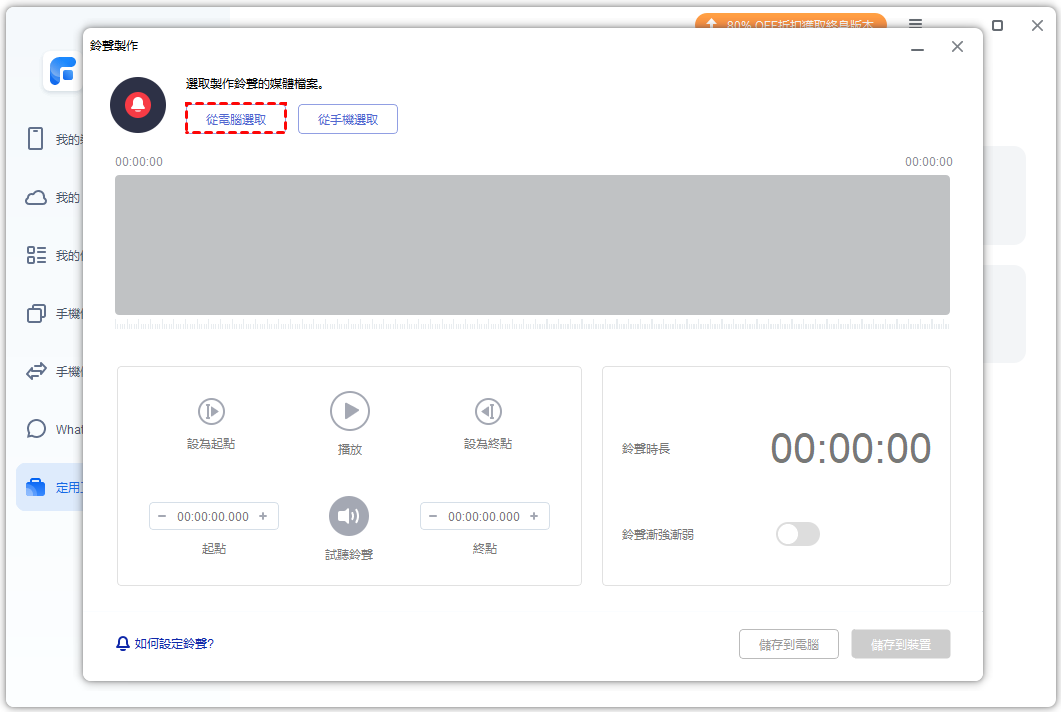Screen dimensions: 1061x712
Task: Click the 試聽鈴聲 speaker preview icon
Action: coord(349,516)
